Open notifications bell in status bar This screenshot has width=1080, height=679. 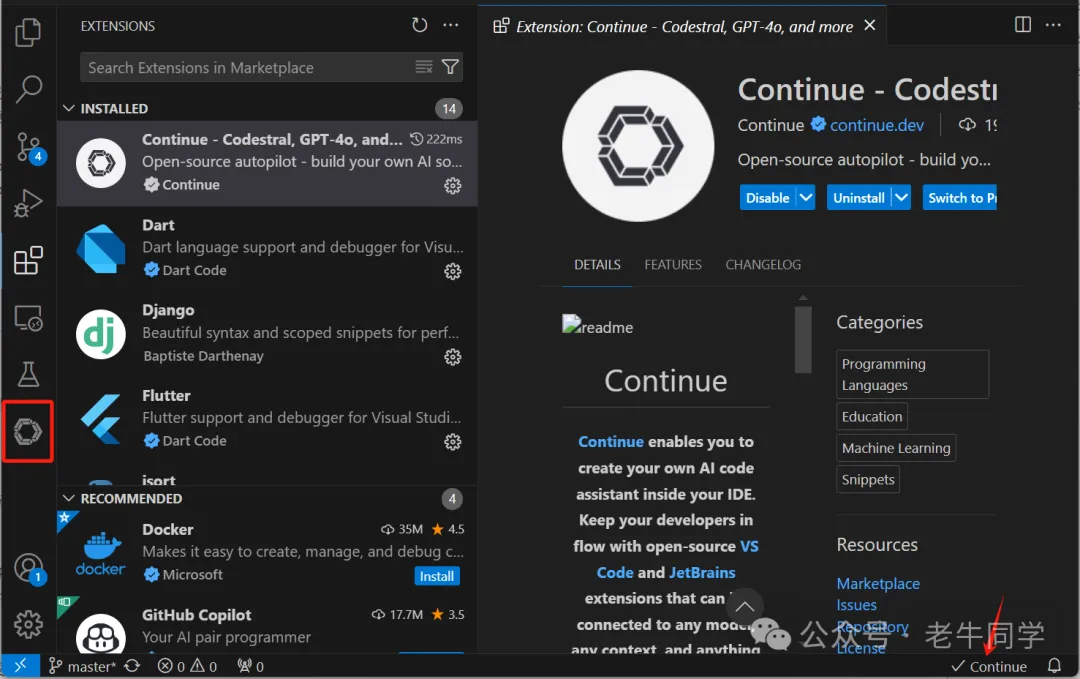click(1054, 666)
